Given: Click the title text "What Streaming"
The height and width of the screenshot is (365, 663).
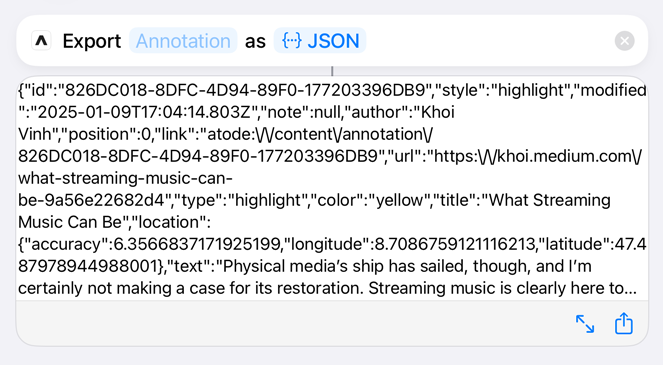Looking at the screenshot, I should pyautogui.click(x=549, y=200).
